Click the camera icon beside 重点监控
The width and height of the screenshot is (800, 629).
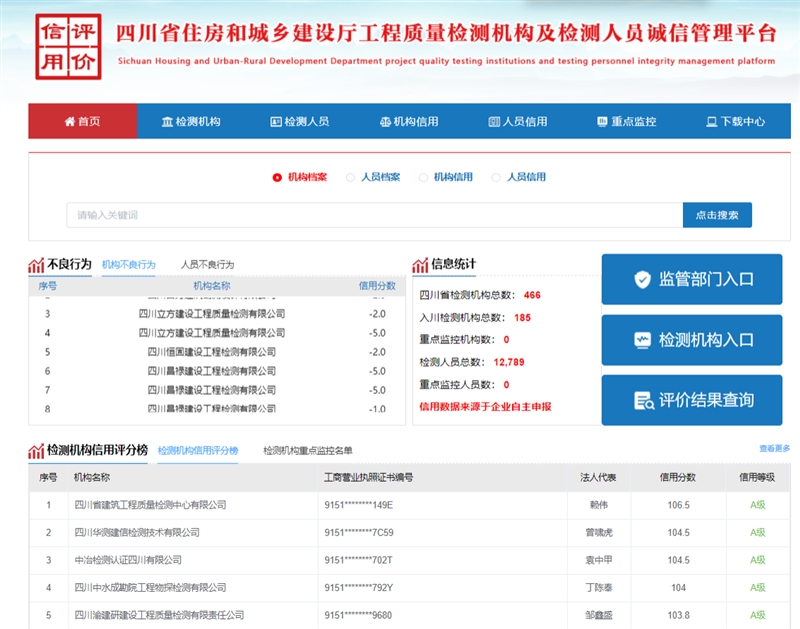[x=601, y=122]
